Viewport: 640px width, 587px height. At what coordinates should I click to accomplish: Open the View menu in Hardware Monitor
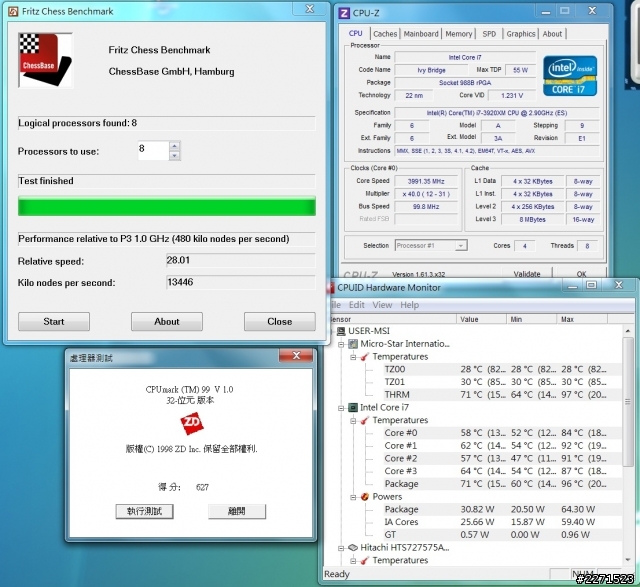pyautogui.click(x=382, y=305)
